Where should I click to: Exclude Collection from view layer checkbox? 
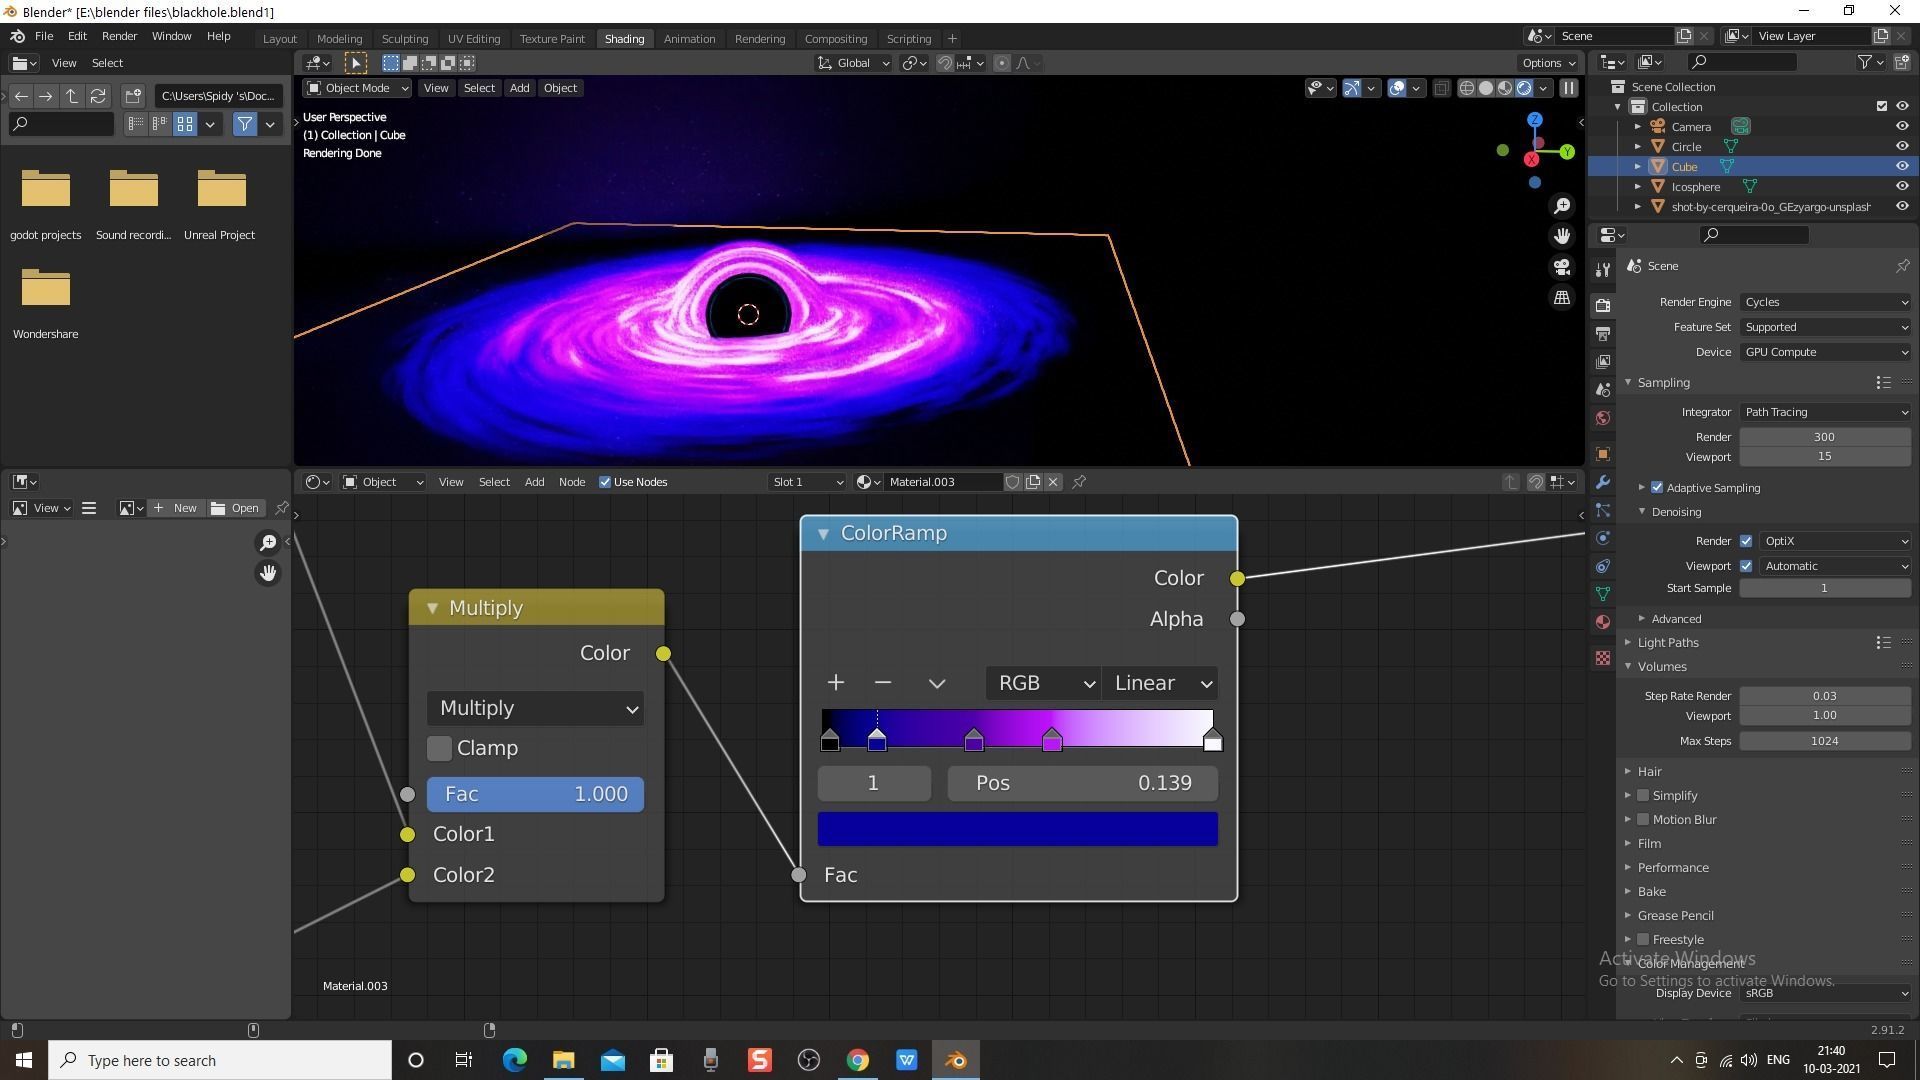click(x=1882, y=106)
